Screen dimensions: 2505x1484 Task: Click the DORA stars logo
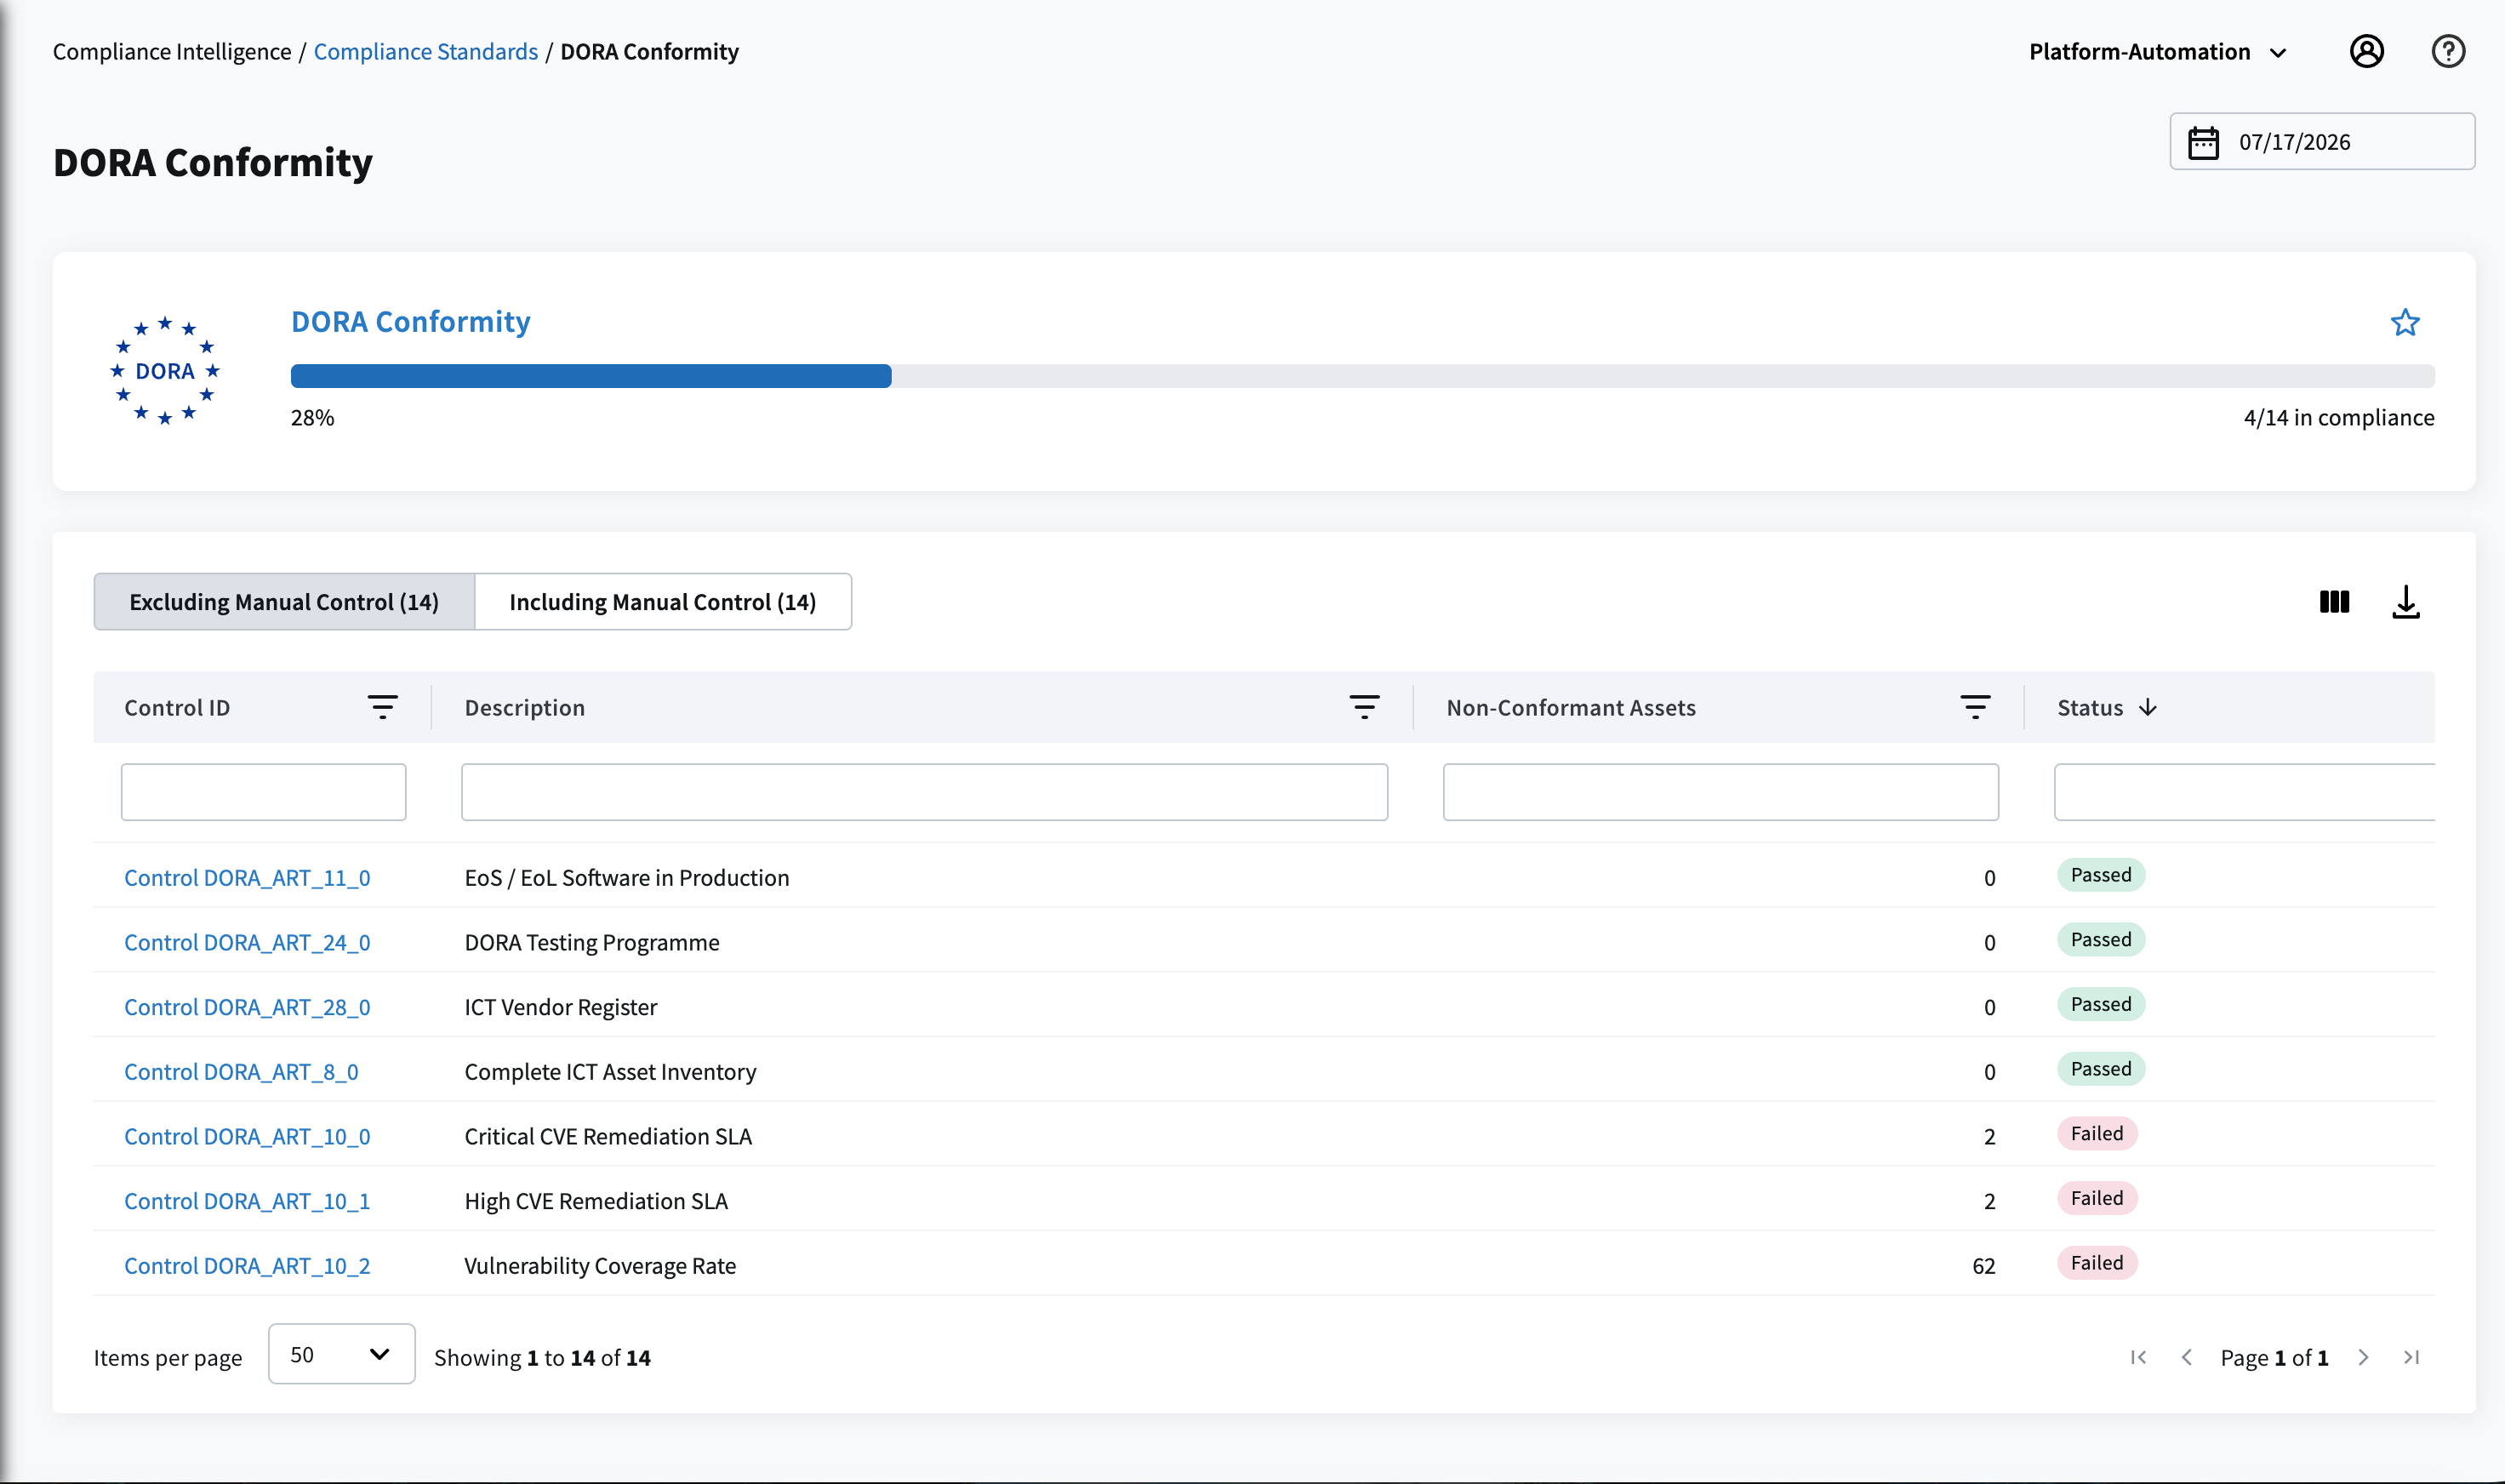point(165,371)
